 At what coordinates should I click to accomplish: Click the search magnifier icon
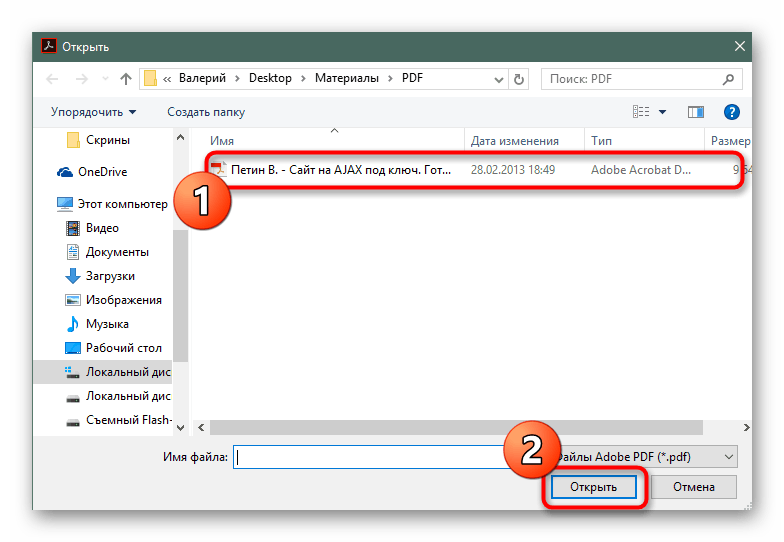click(x=728, y=79)
